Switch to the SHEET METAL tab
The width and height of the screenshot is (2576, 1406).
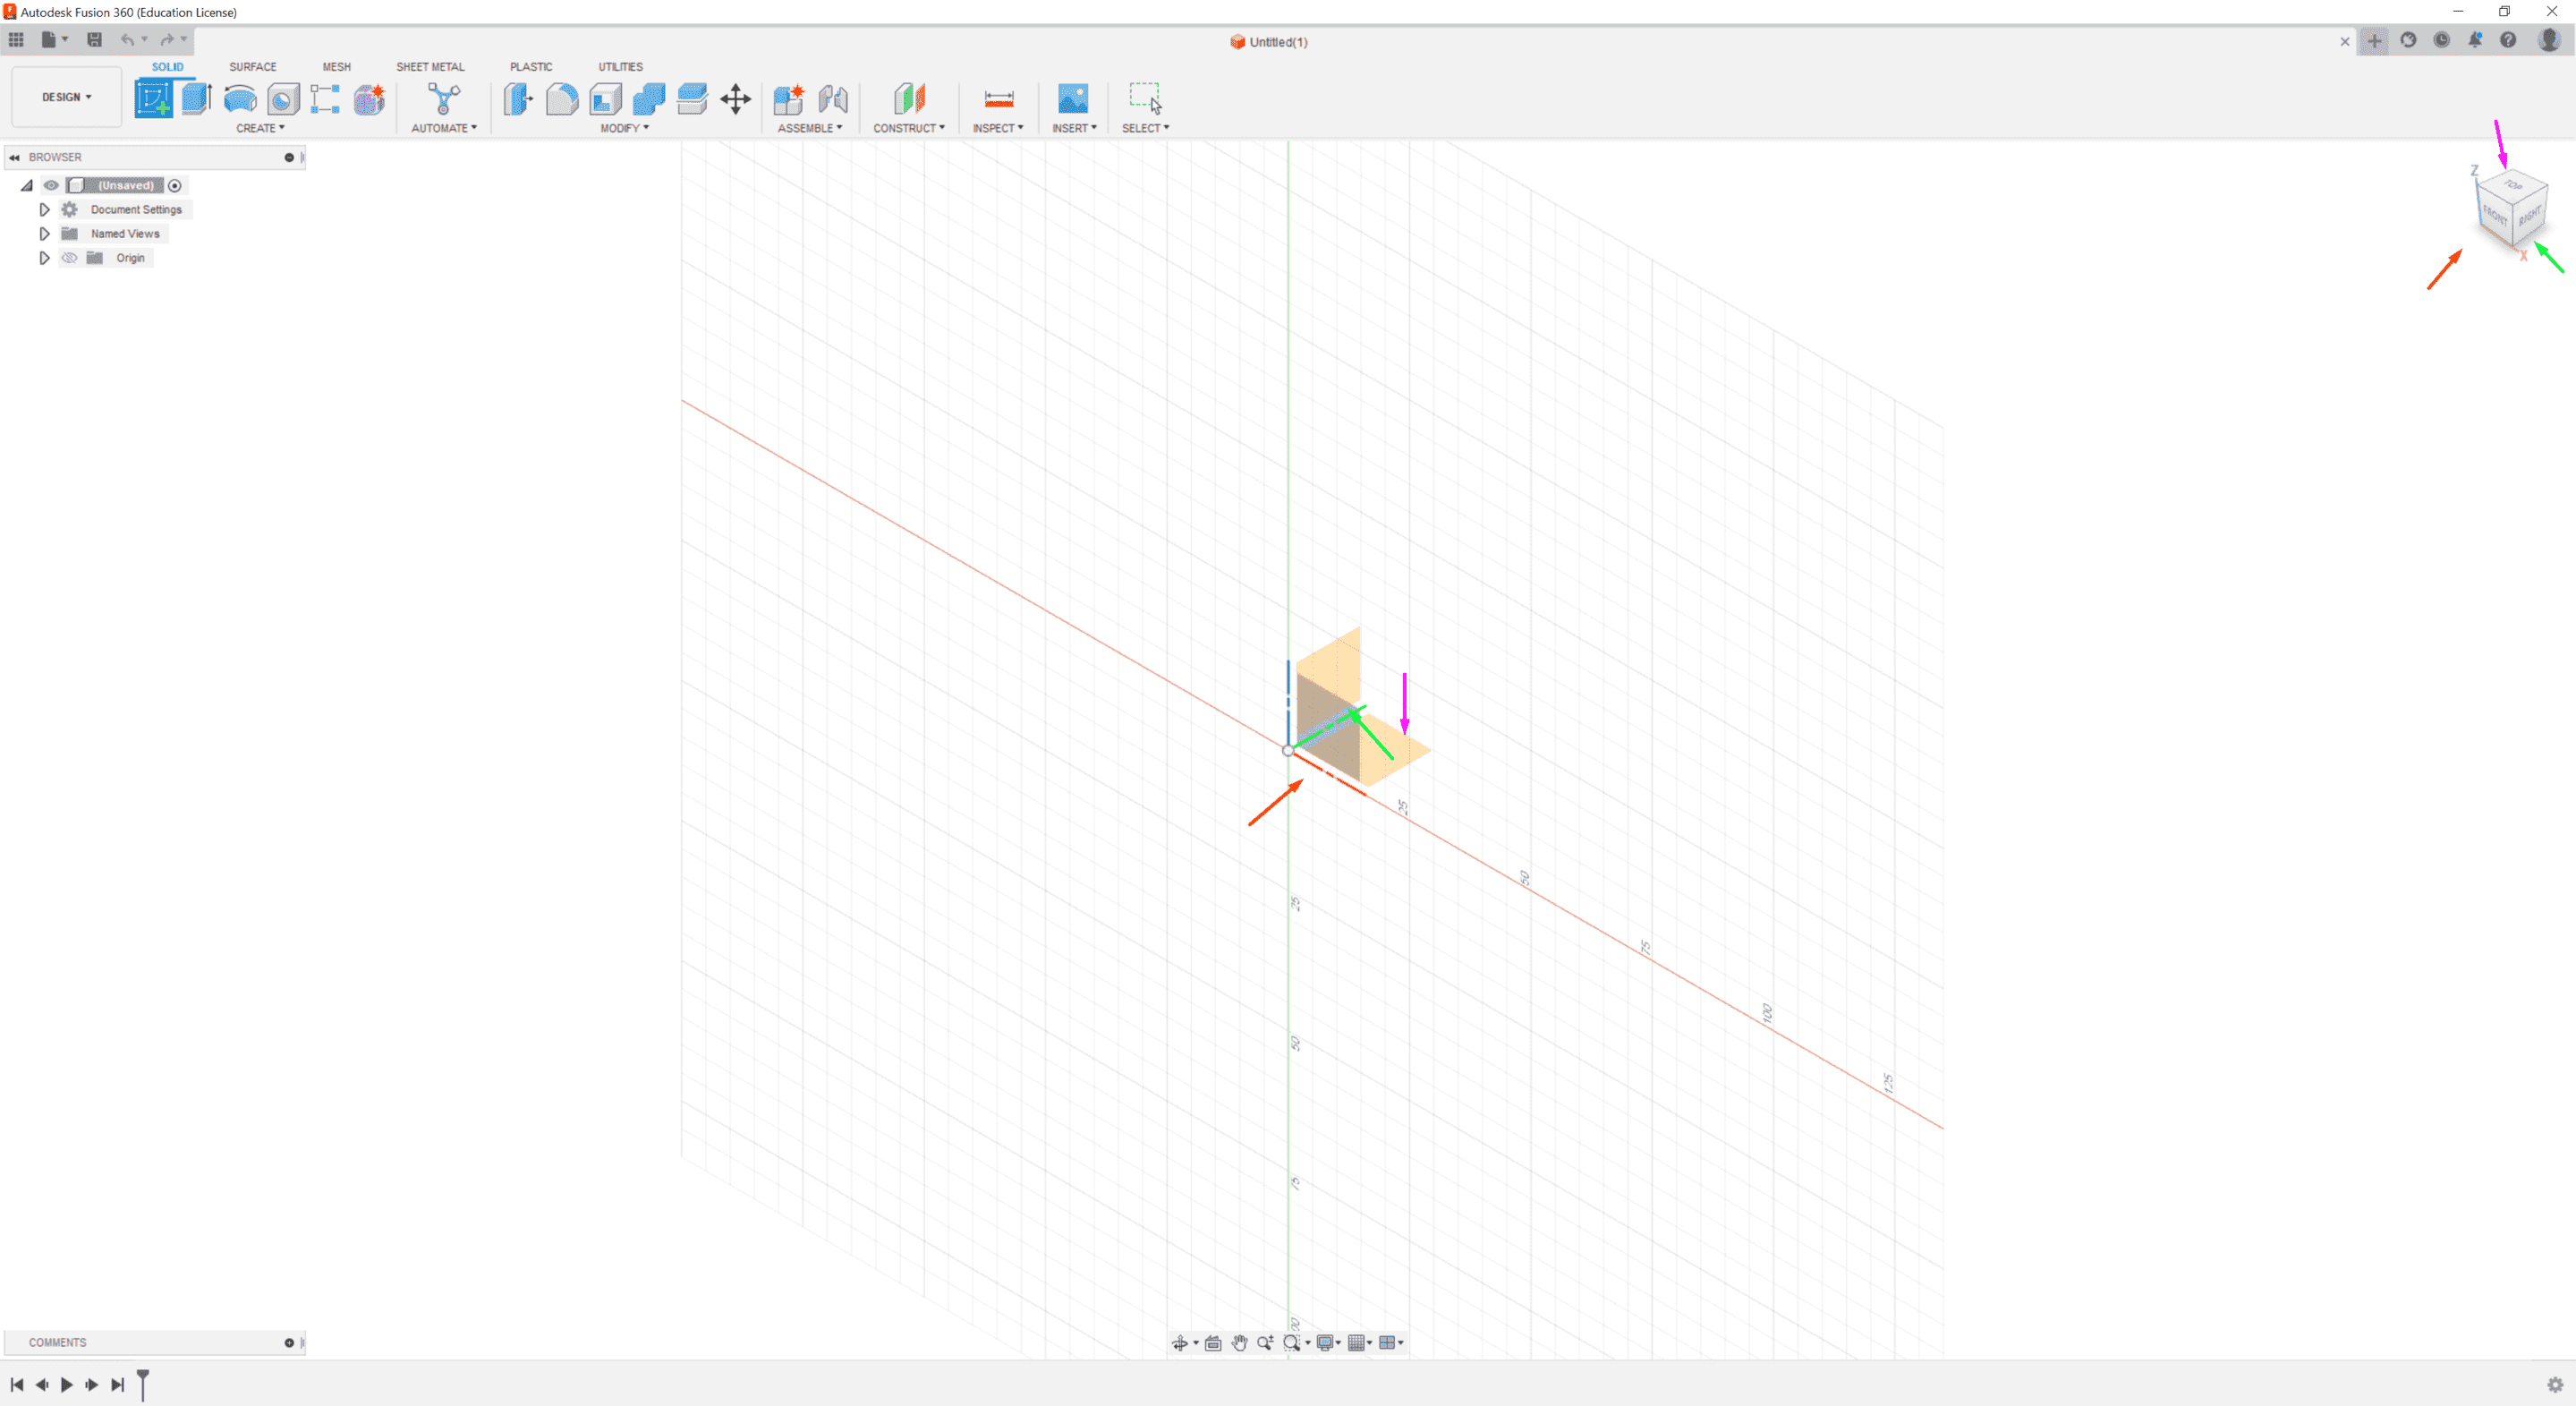click(x=430, y=67)
